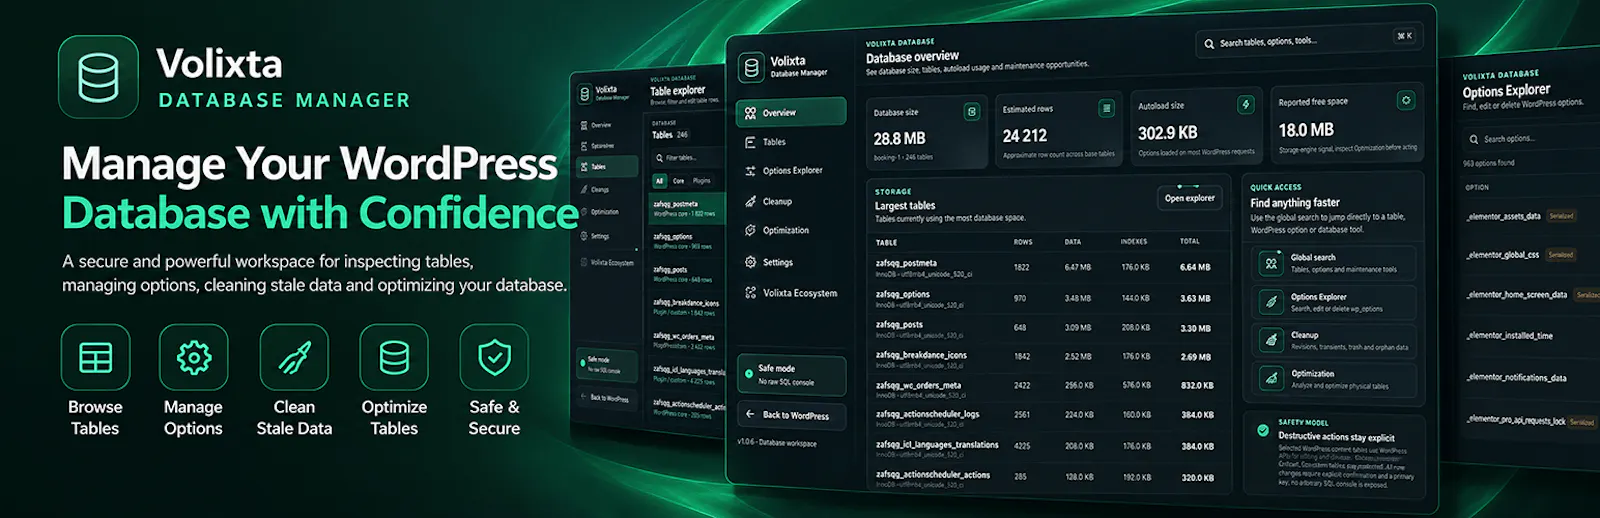Screen dimensions: 1600x518
Task: Click the Estimated rows card icon
Action: [1106, 108]
